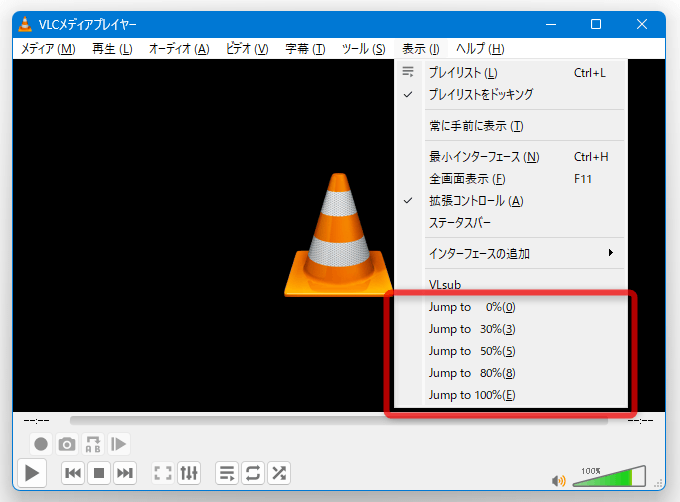The width and height of the screenshot is (680, 502).
Task: Select Jump to 80%(8)
Action: tap(511, 373)
